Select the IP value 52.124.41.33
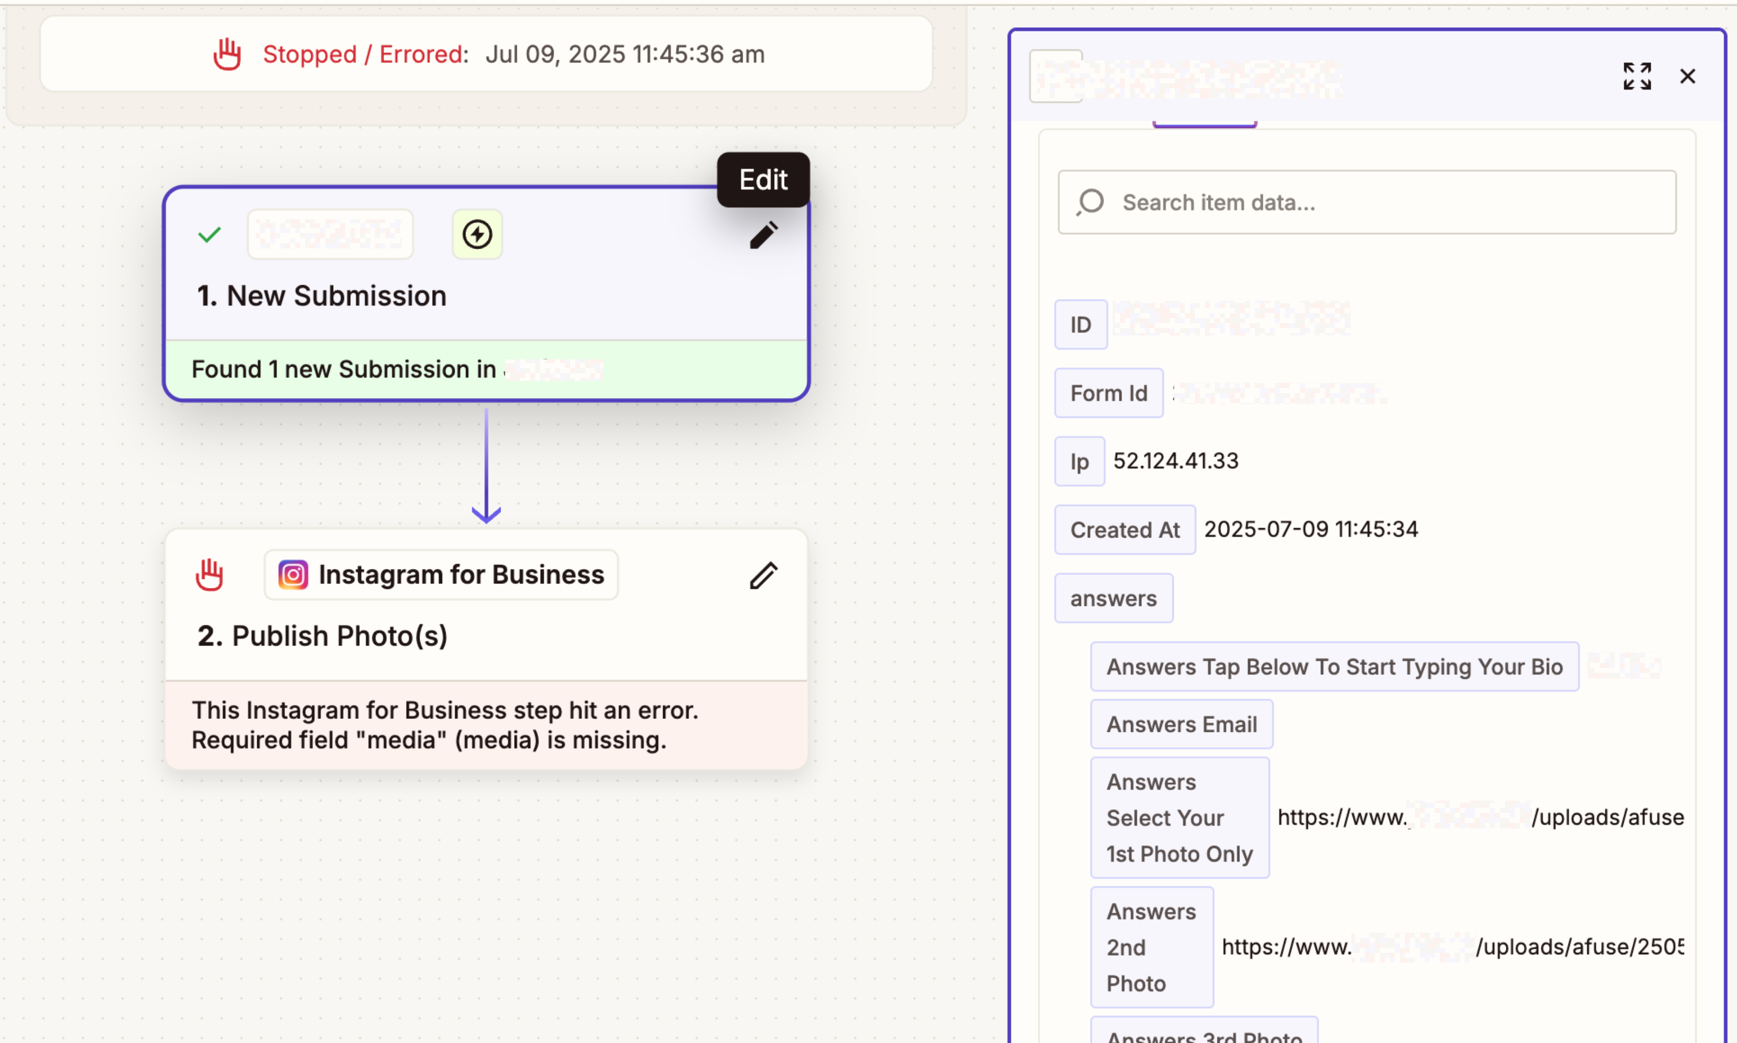 1176,461
